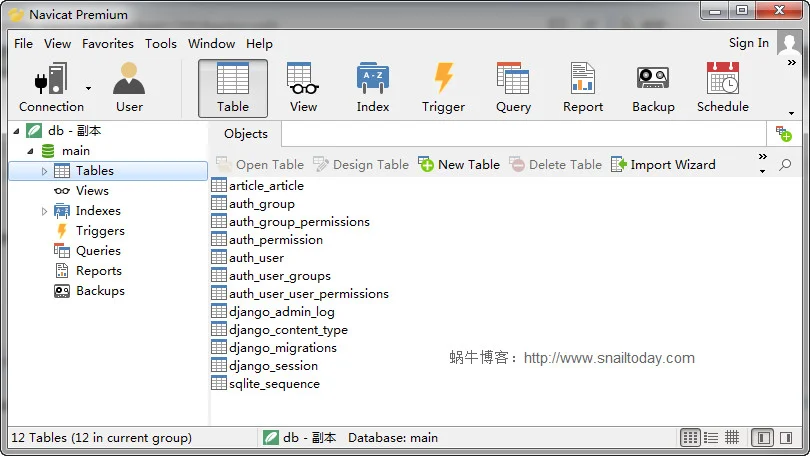Show more main toolbar items chevron

[791, 62]
